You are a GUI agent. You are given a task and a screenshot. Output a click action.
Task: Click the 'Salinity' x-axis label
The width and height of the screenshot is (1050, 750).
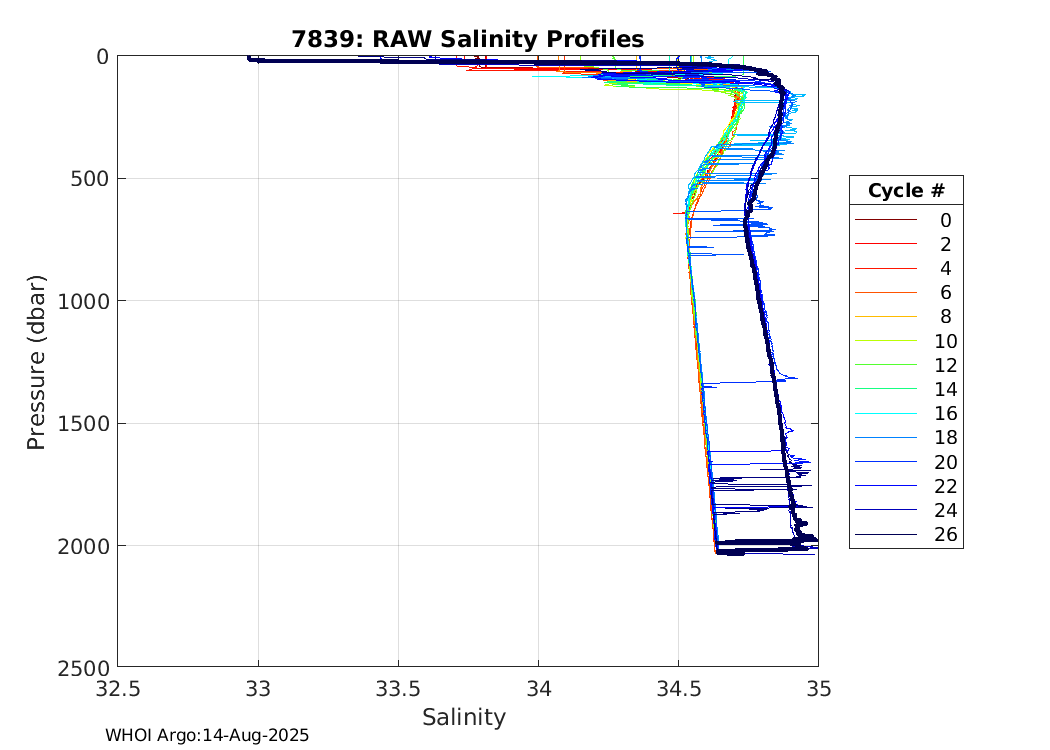click(x=463, y=718)
